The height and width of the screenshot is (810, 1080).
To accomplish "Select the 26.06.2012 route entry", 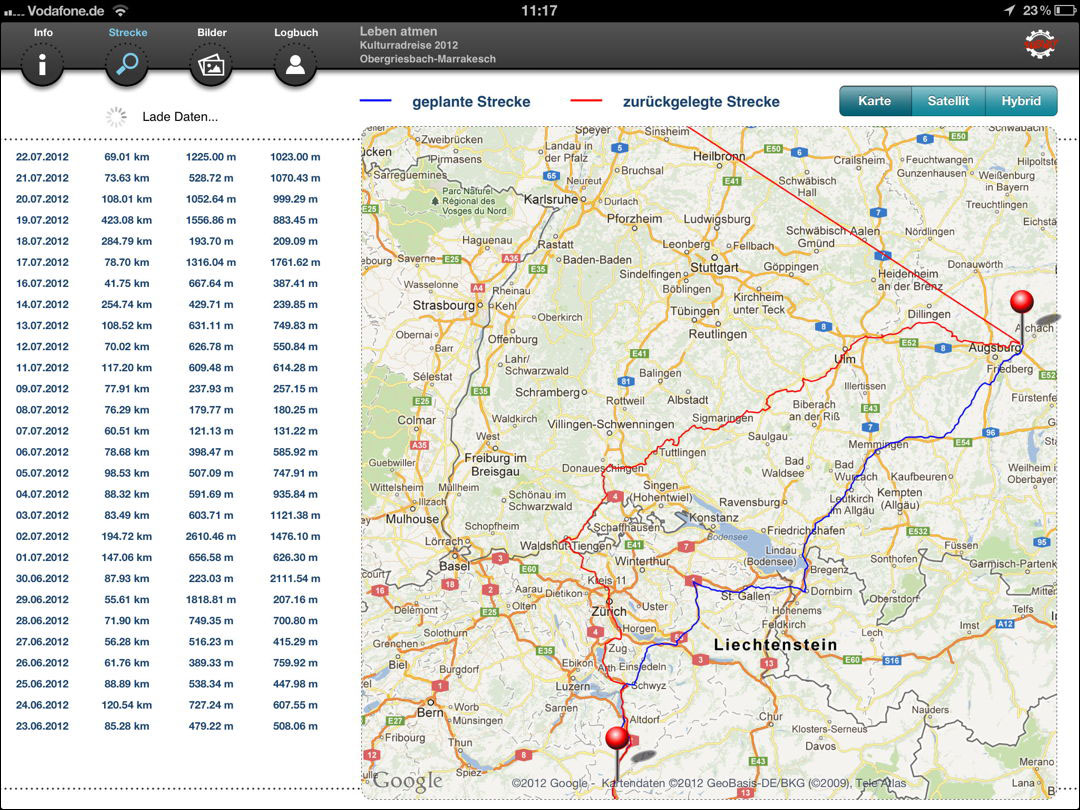I will pyautogui.click(x=168, y=663).
